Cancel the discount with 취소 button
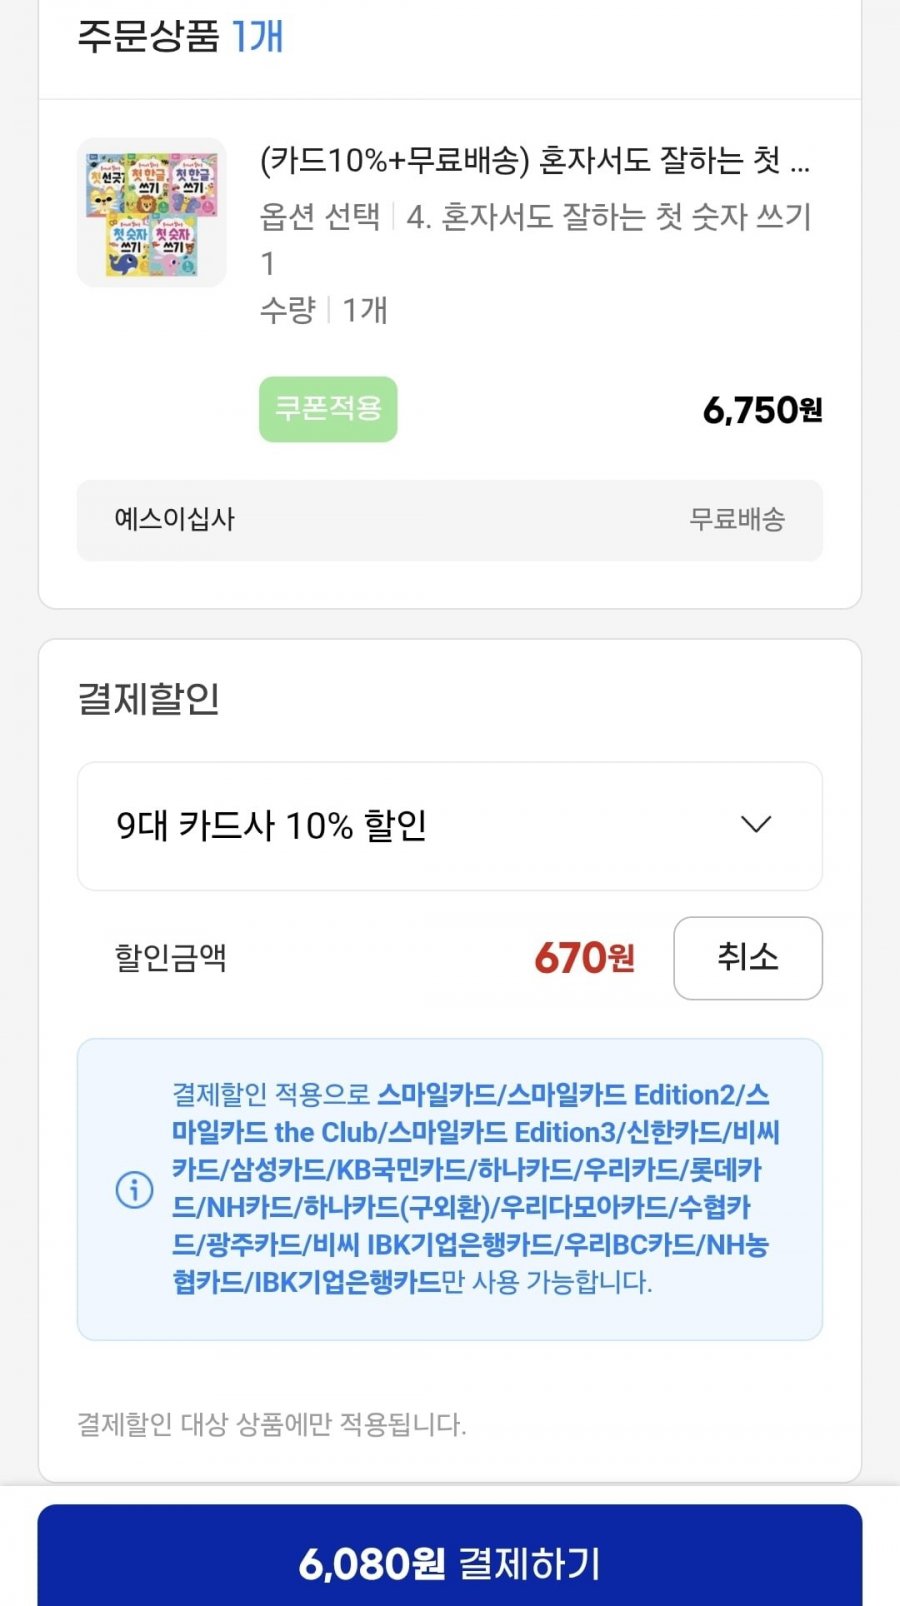This screenshot has height=1606, width=900. (x=748, y=958)
